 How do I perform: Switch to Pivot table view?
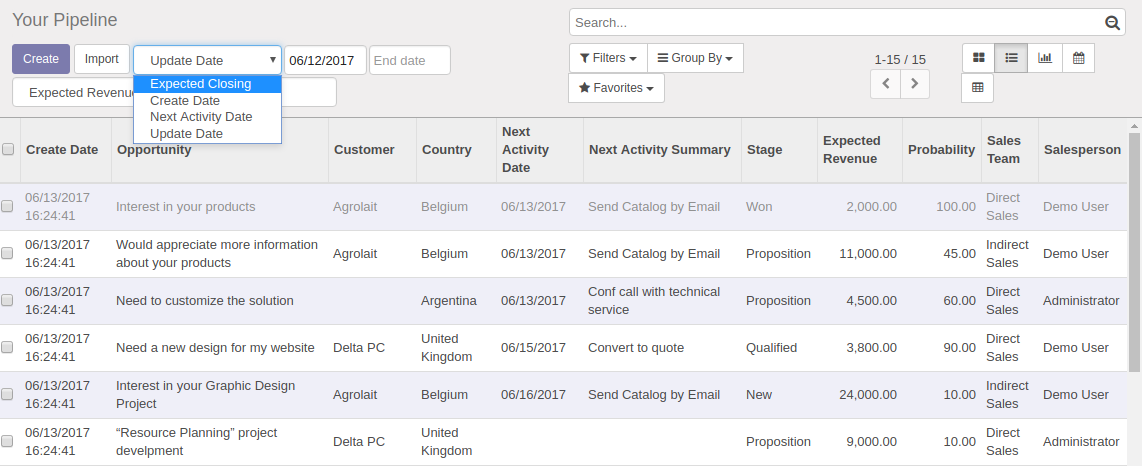978,88
